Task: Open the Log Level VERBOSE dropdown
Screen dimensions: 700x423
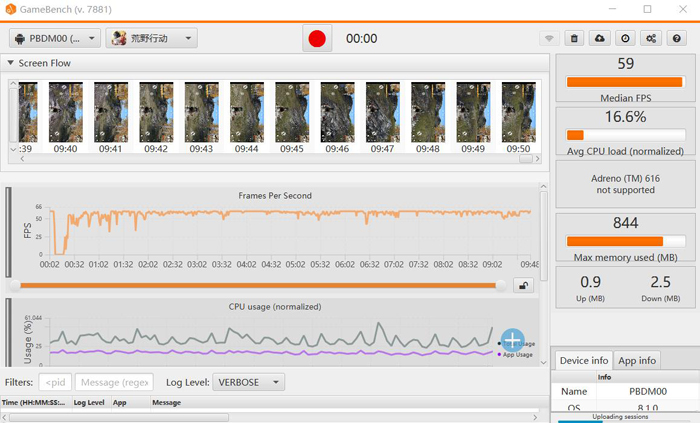Action: [x=249, y=382]
